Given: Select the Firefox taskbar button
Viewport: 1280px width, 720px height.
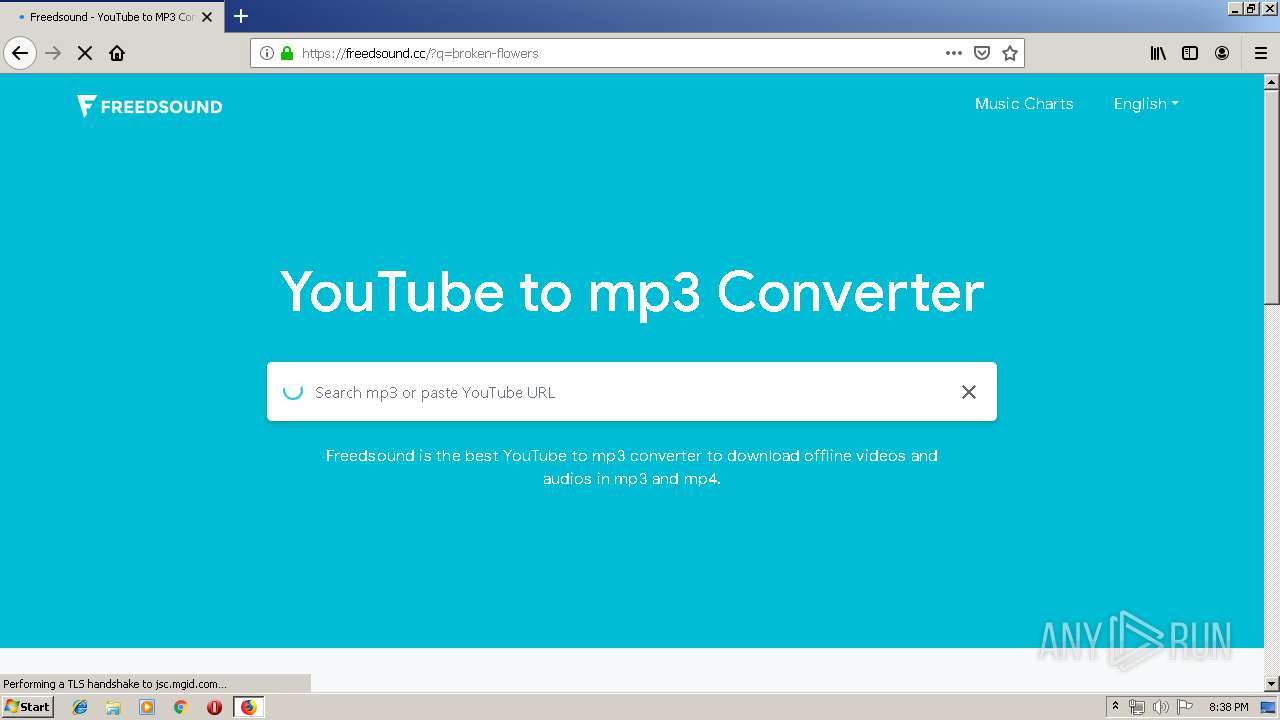Looking at the screenshot, I should click(248, 707).
